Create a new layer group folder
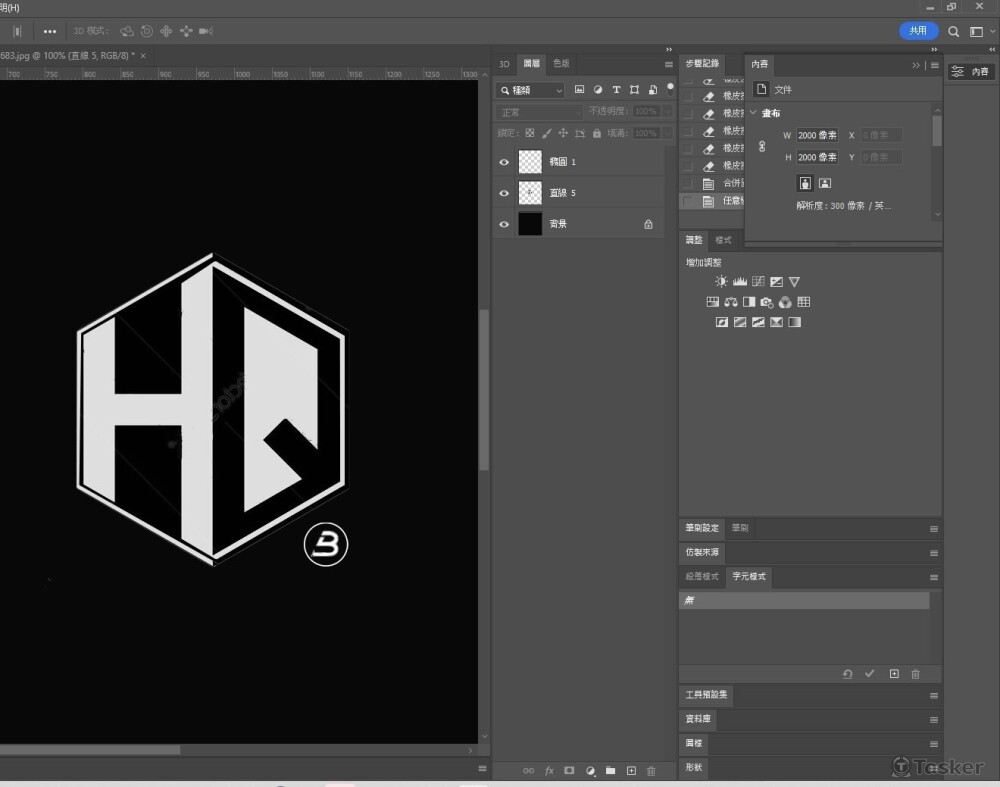 pyautogui.click(x=610, y=771)
